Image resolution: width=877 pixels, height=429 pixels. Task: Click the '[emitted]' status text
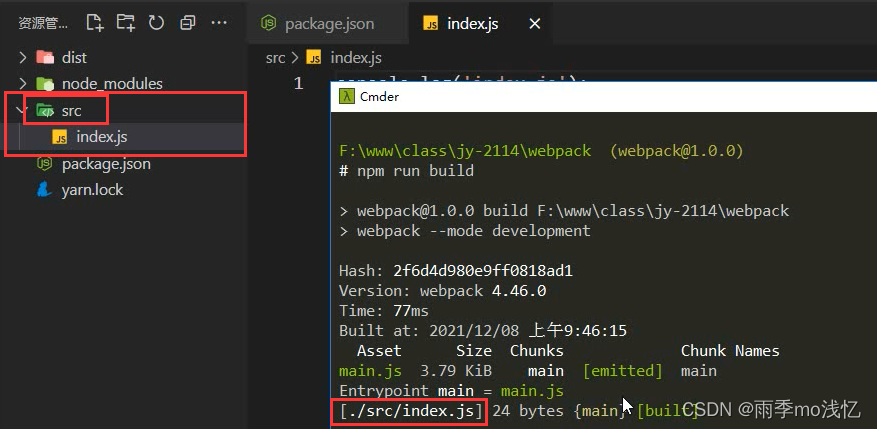(623, 371)
